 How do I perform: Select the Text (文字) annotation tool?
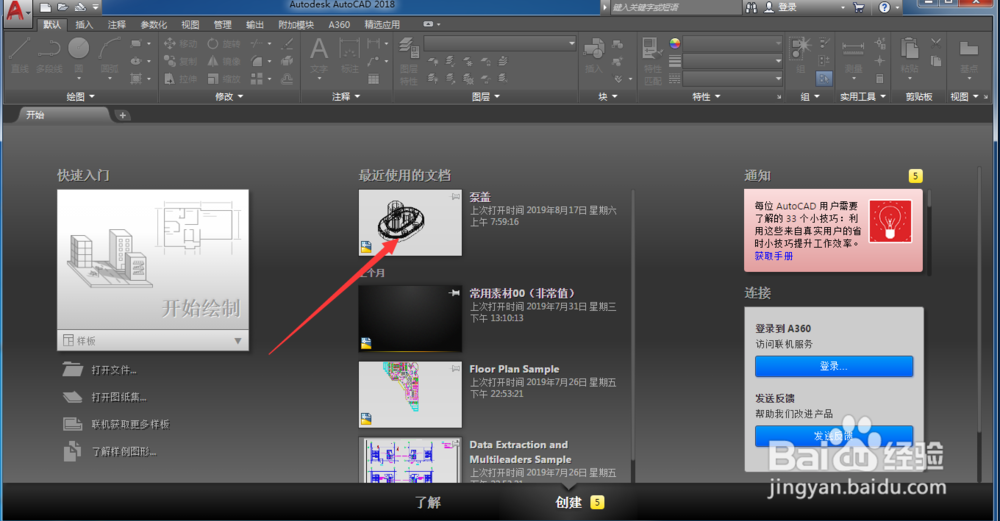point(319,56)
